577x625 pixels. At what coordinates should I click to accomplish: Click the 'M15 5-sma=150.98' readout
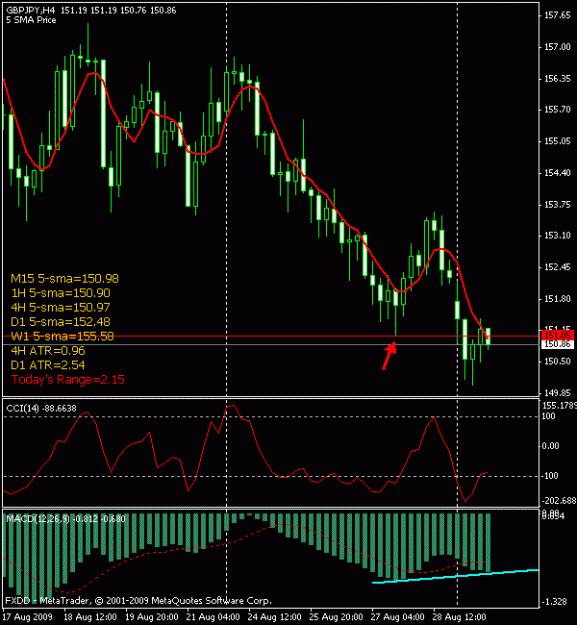65,279
